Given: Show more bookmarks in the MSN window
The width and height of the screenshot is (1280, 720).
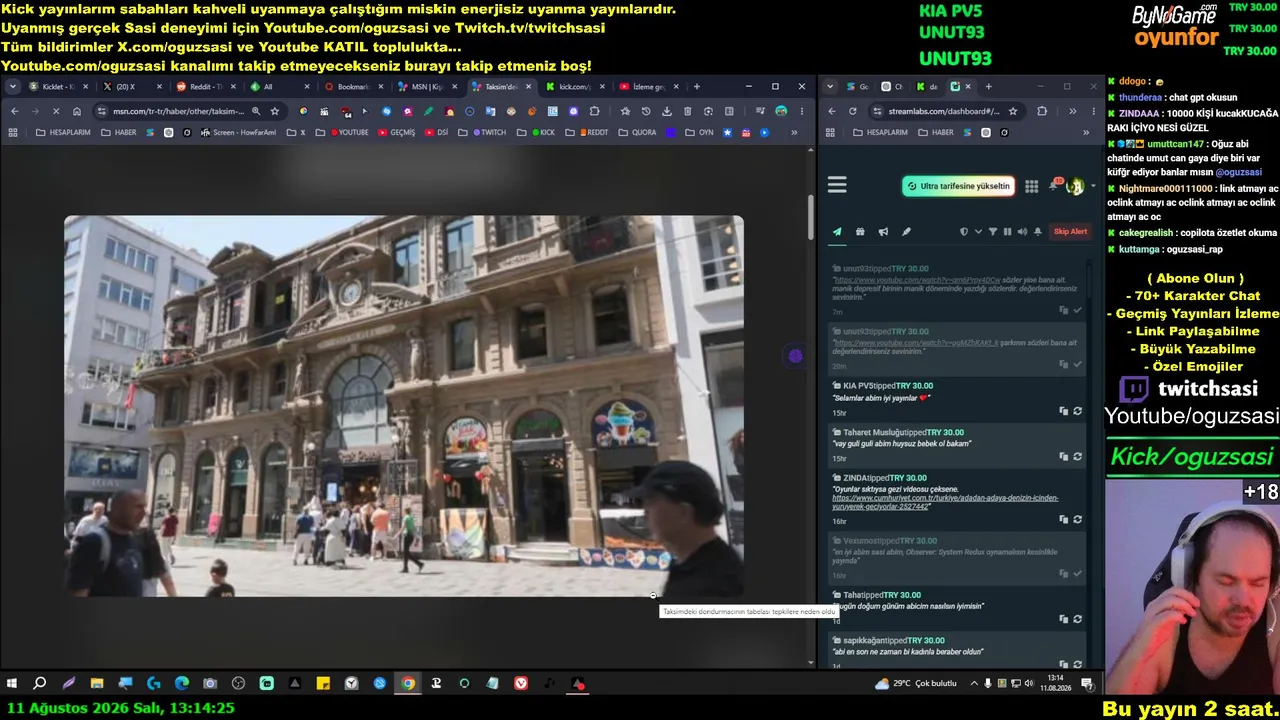Looking at the screenshot, I should click(x=794, y=133).
